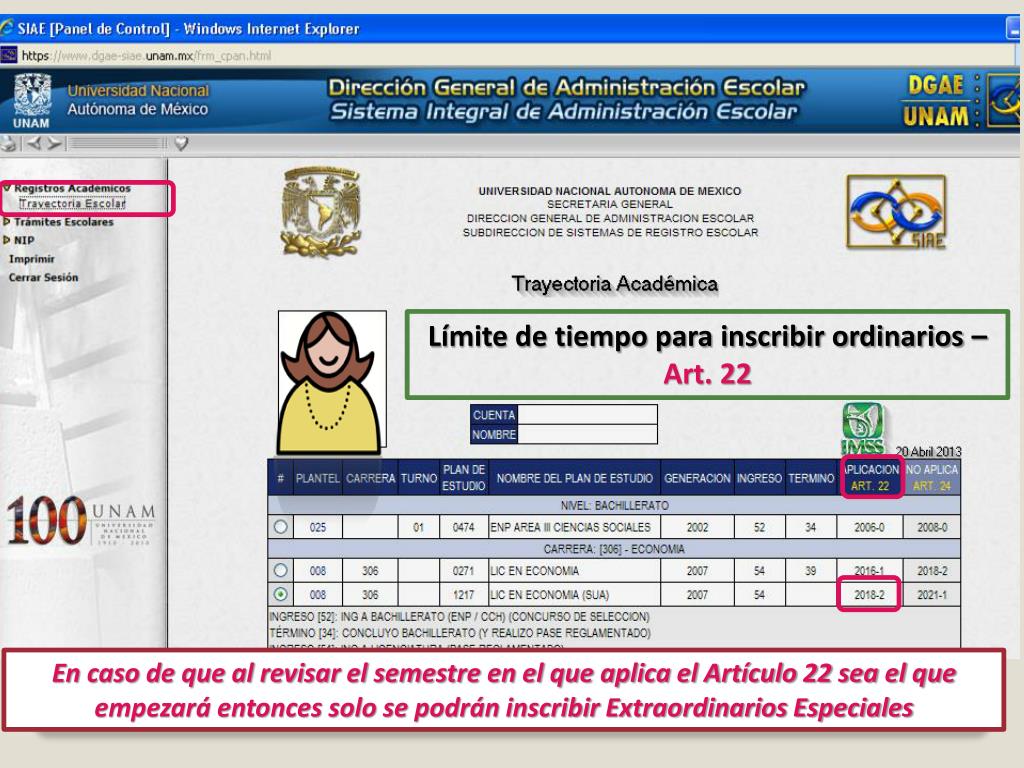Click the CARRERA column header

[x=370, y=478]
